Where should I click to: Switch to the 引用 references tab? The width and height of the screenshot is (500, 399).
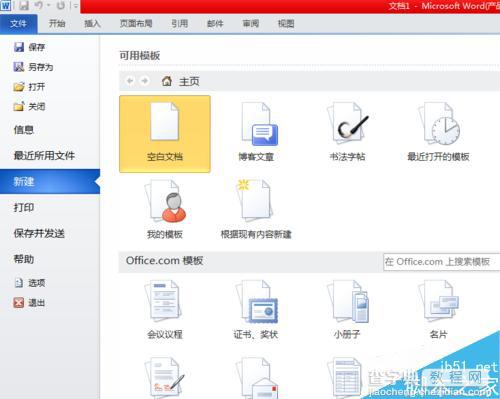click(180, 24)
